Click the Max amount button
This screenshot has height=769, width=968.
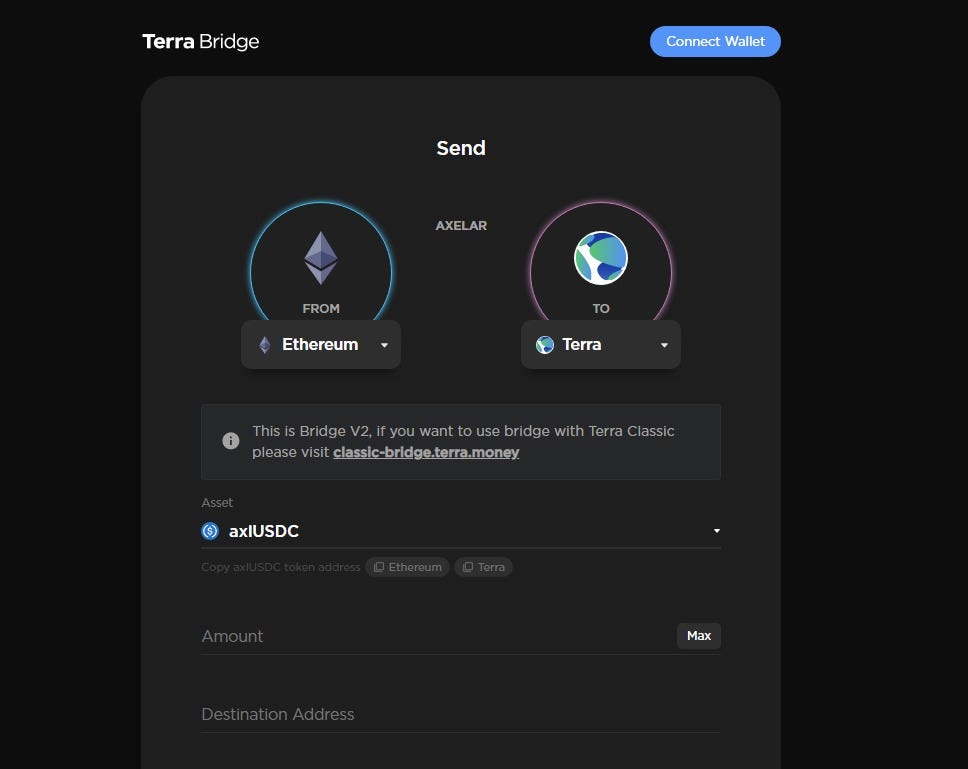tap(699, 636)
